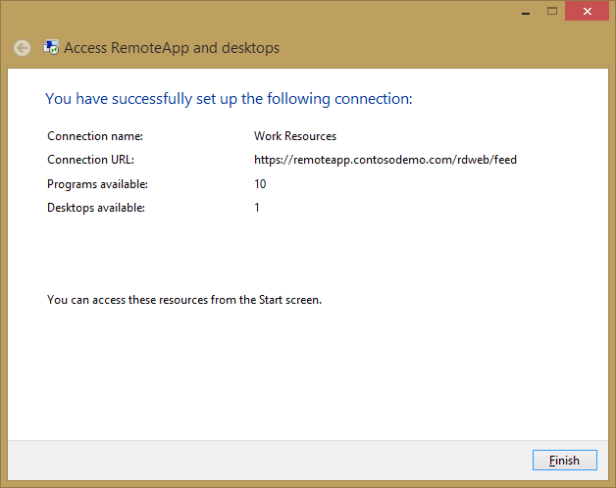616x488 pixels.
Task: Click the 'Access RemoteApp and desktops' title
Action: coord(172,48)
